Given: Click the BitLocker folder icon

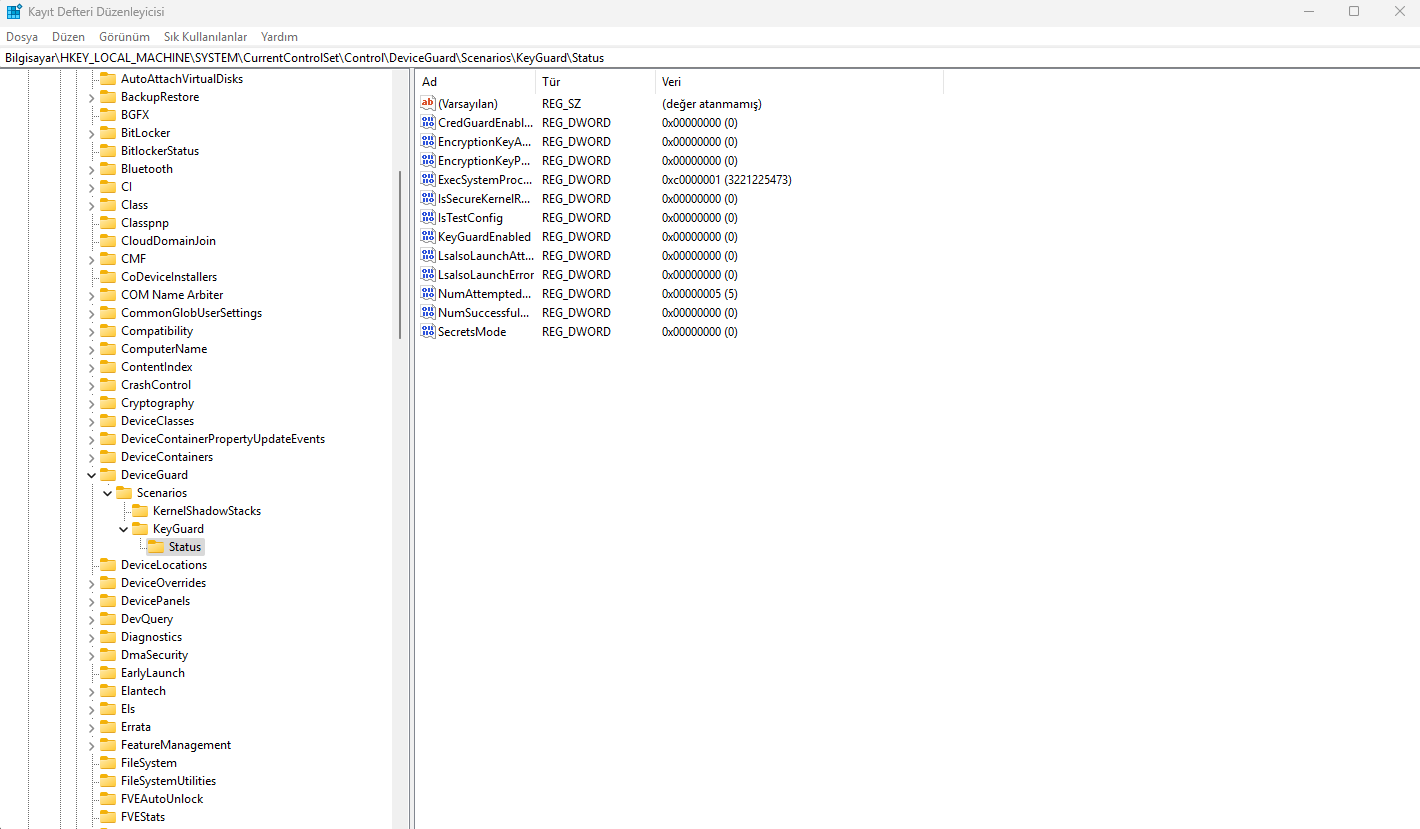Looking at the screenshot, I should [x=108, y=133].
